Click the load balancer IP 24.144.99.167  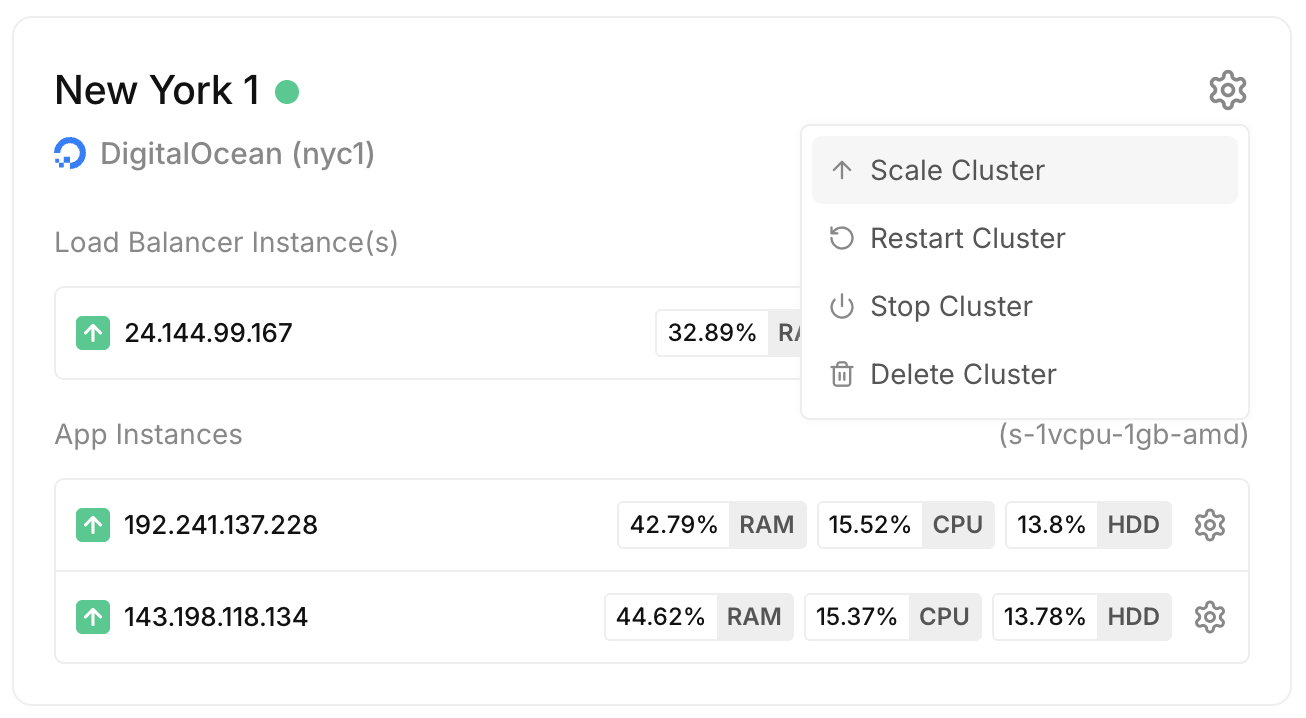pyautogui.click(x=208, y=333)
